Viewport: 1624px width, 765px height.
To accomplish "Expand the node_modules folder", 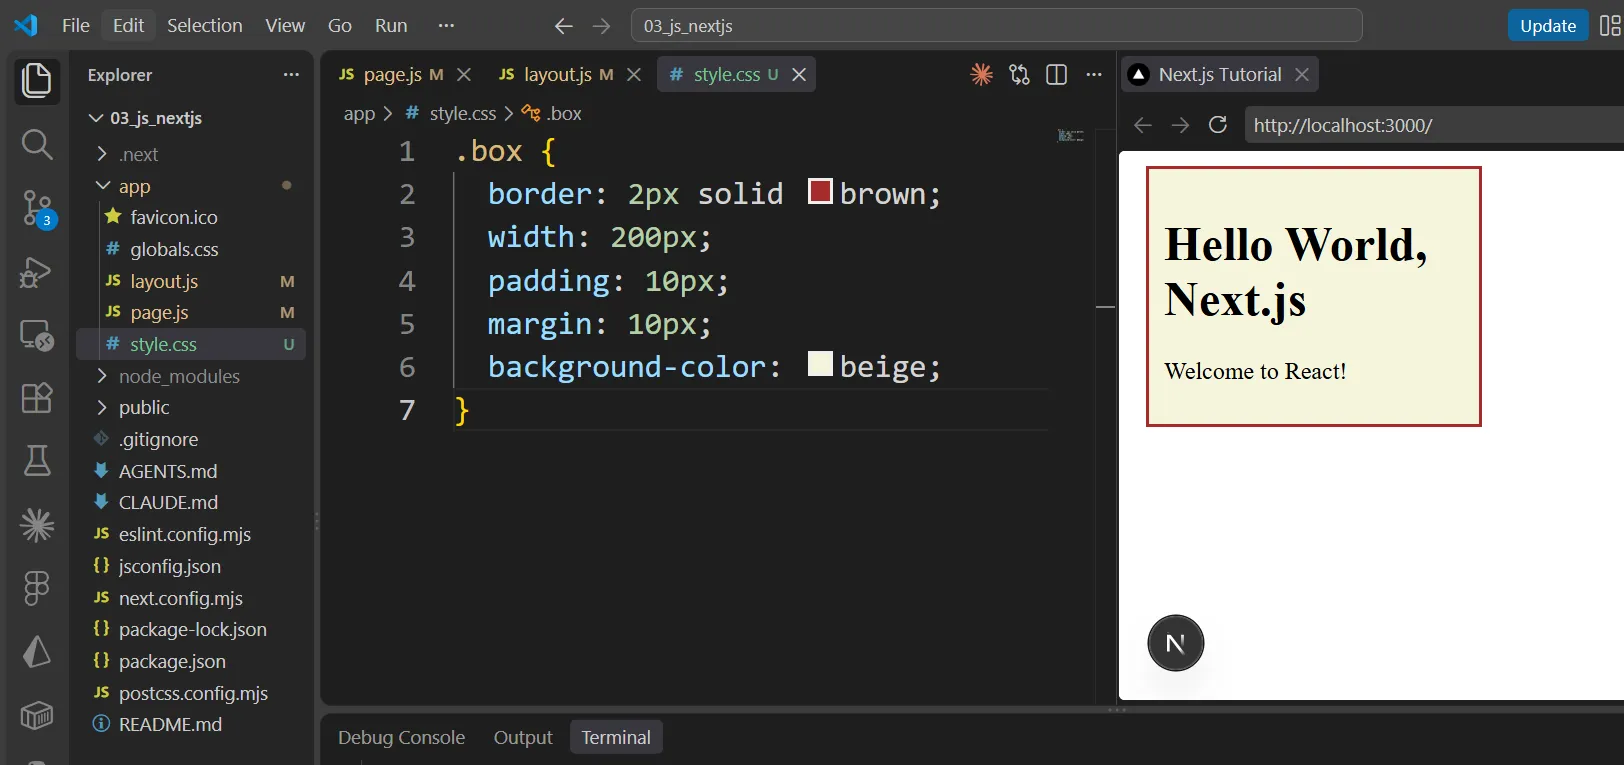I will pos(102,376).
